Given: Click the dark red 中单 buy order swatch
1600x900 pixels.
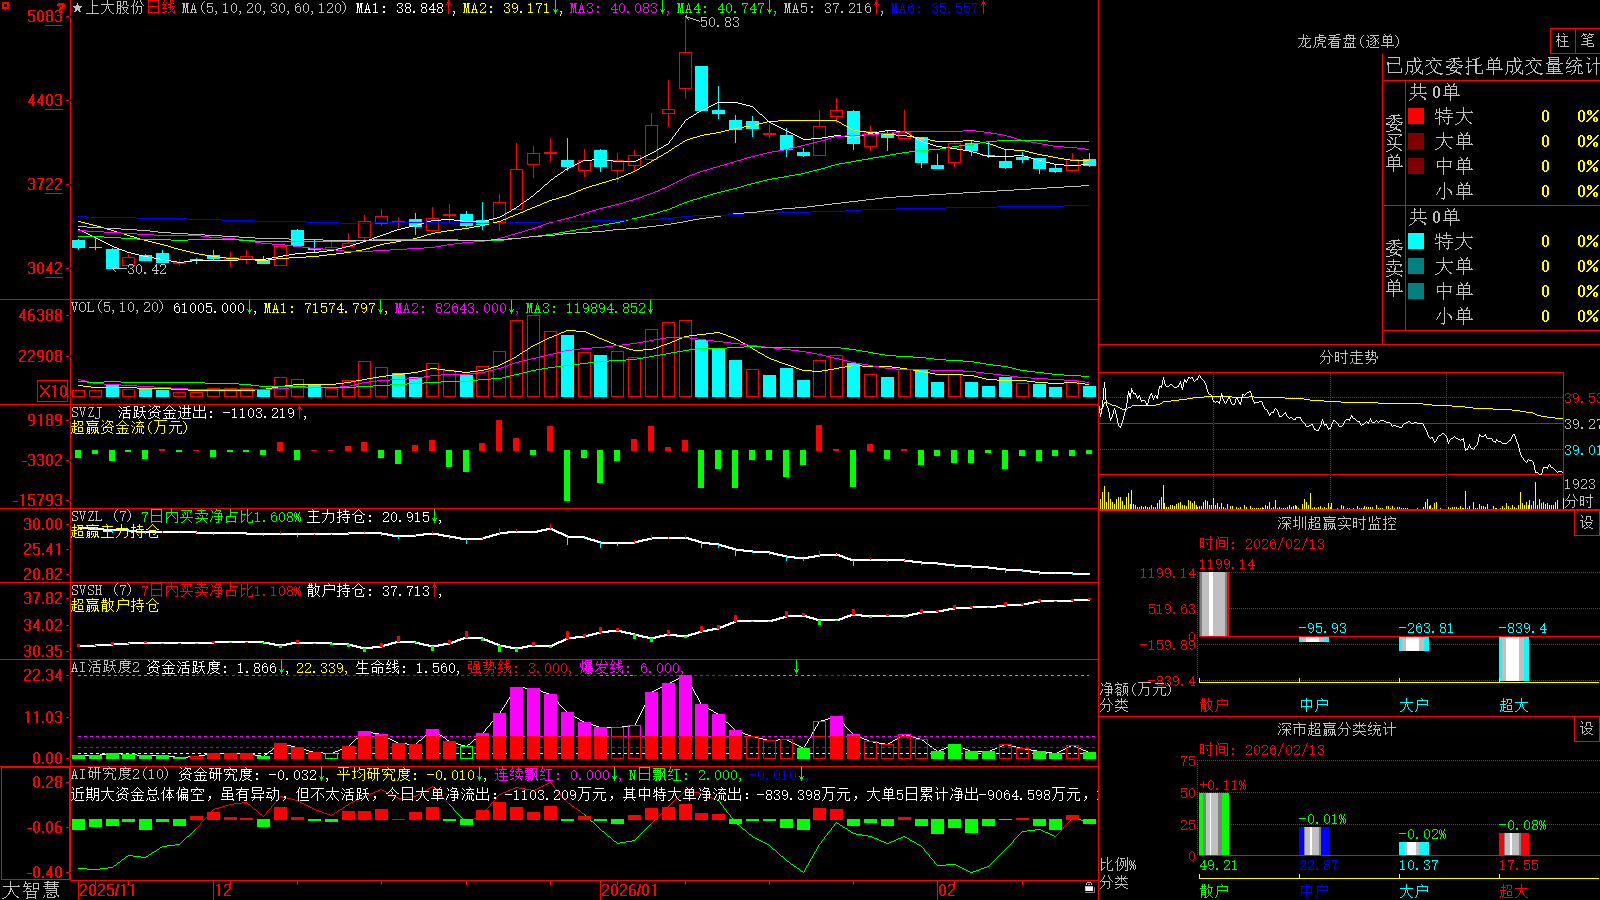Looking at the screenshot, I should (x=1416, y=166).
